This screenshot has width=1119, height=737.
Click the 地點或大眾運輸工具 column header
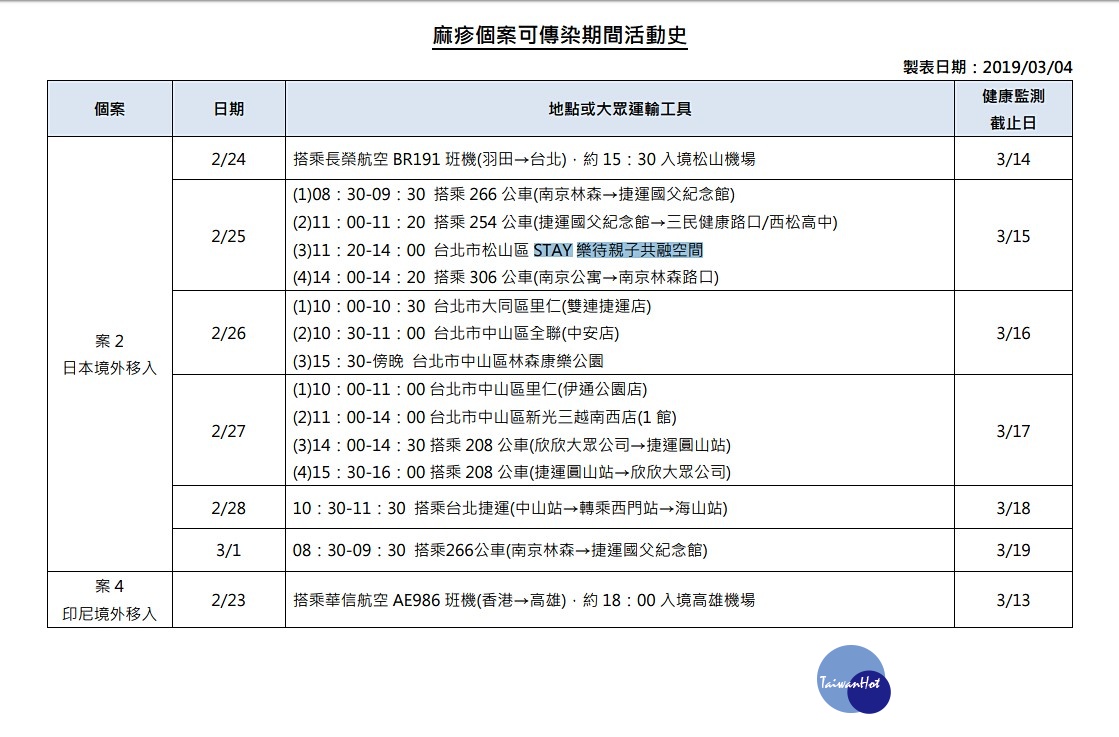coord(619,108)
